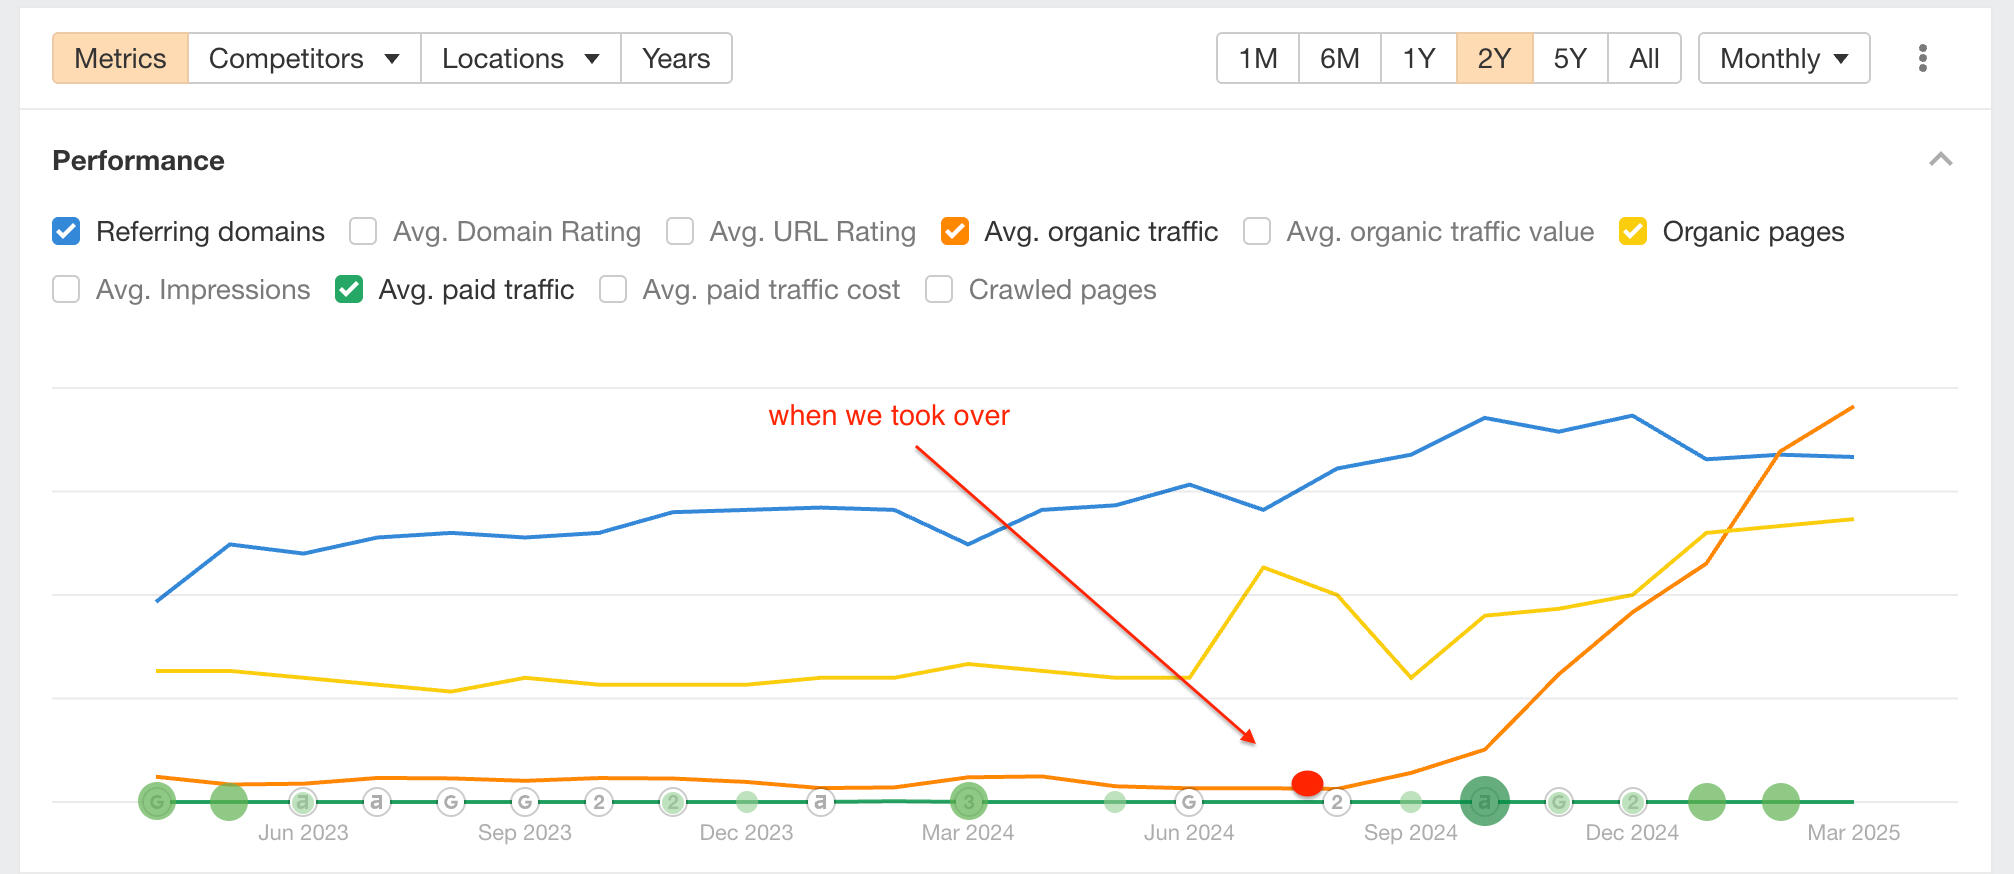Image resolution: width=2014 pixels, height=874 pixels.
Task: Open the Locations dropdown
Action: point(518,58)
